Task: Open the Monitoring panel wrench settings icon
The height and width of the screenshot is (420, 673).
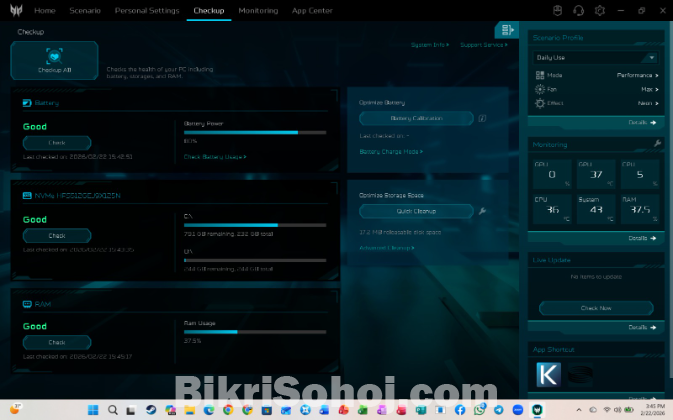Action: 657,144
